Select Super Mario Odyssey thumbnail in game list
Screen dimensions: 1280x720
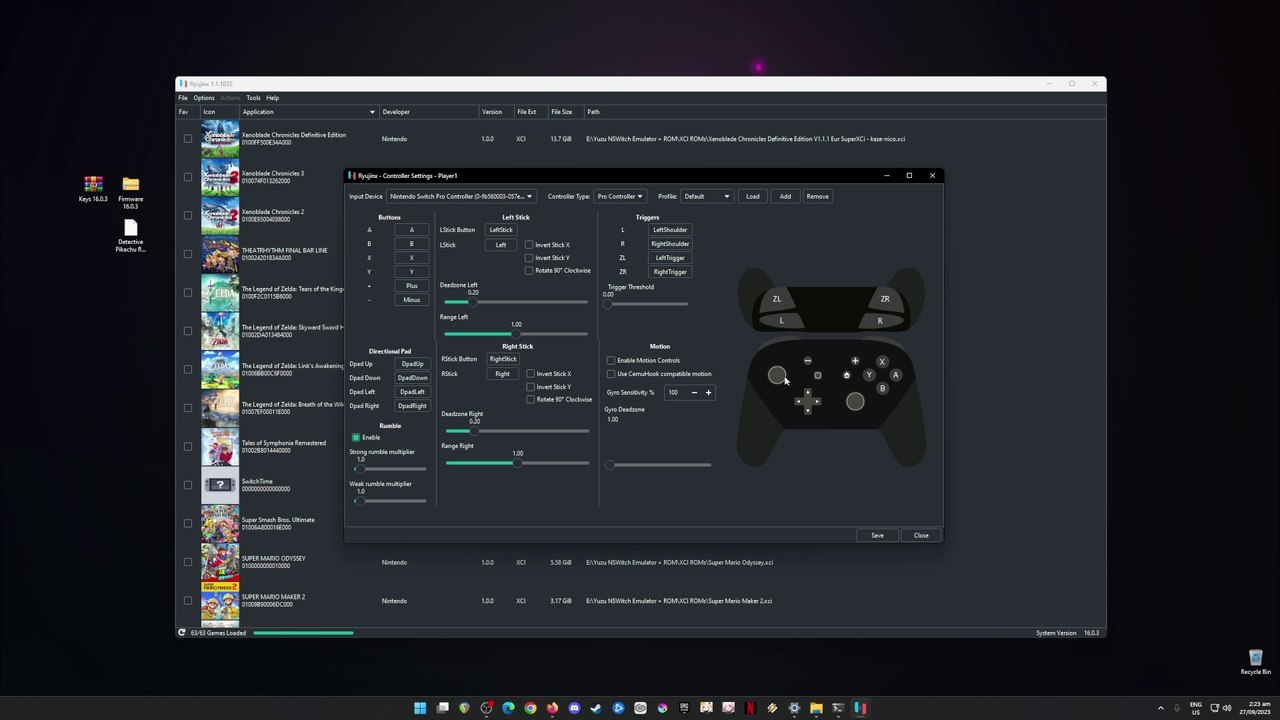(x=220, y=562)
